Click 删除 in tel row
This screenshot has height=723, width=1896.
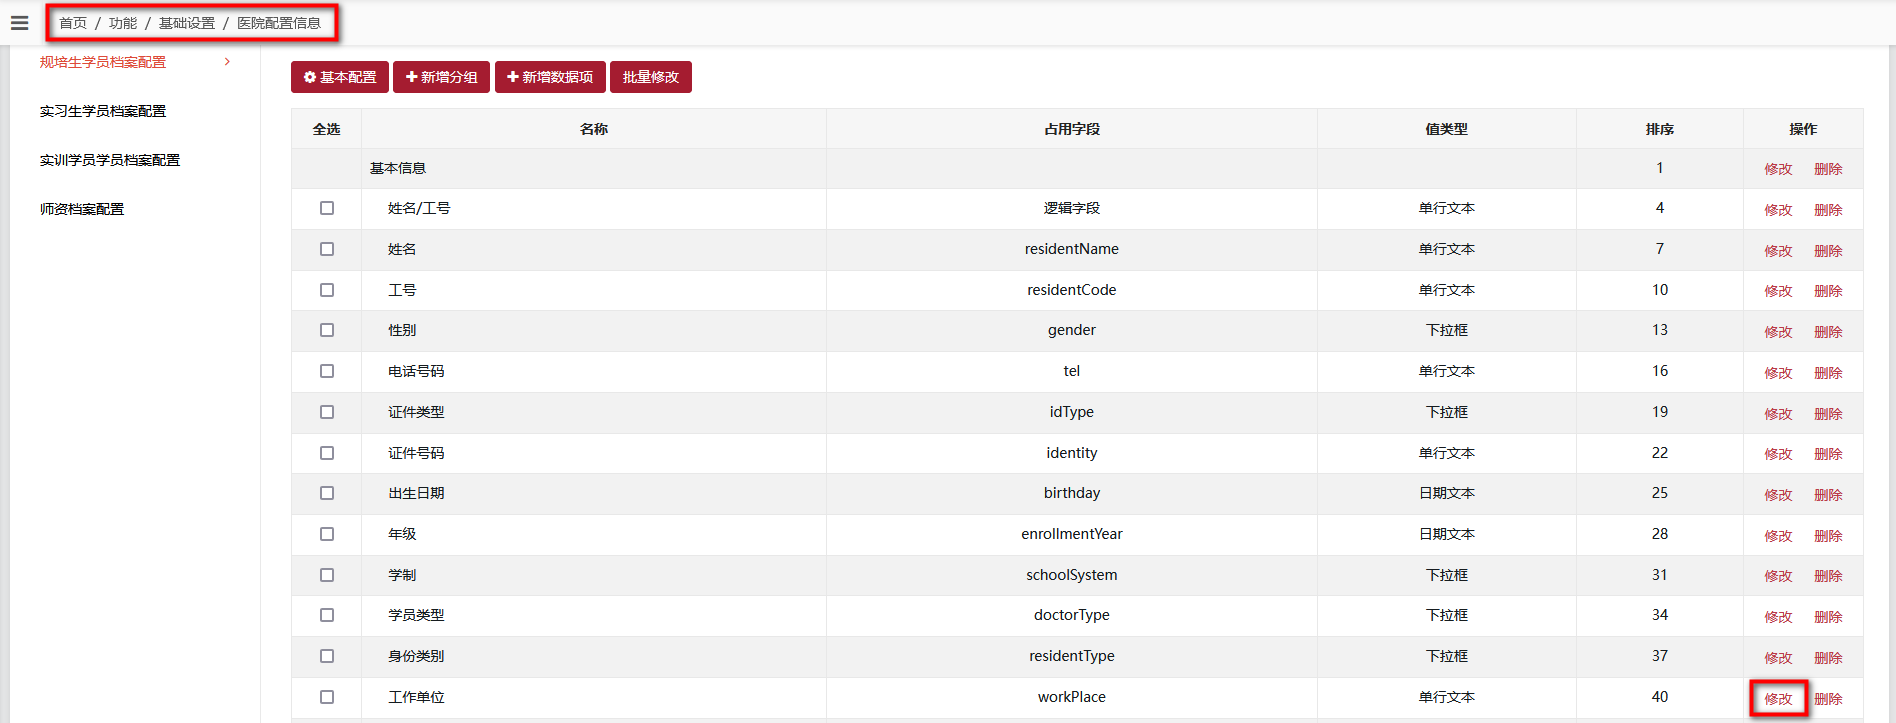pos(1828,373)
